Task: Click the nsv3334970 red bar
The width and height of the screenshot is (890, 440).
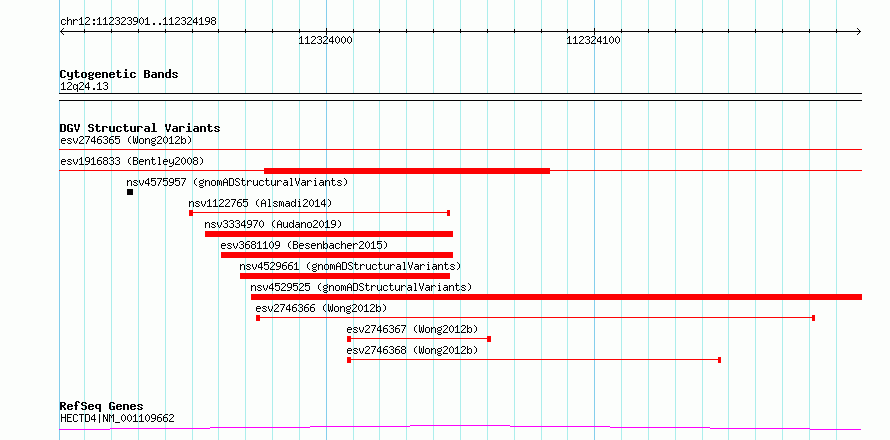Action: (329, 234)
